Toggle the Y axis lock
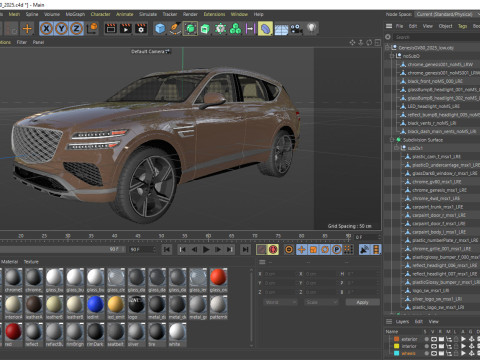 tap(61, 29)
